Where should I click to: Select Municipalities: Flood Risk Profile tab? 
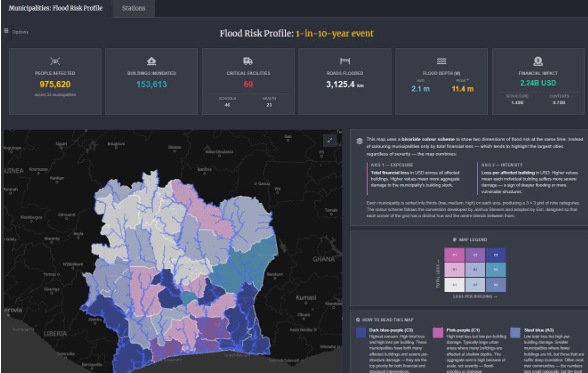point(56,8)
